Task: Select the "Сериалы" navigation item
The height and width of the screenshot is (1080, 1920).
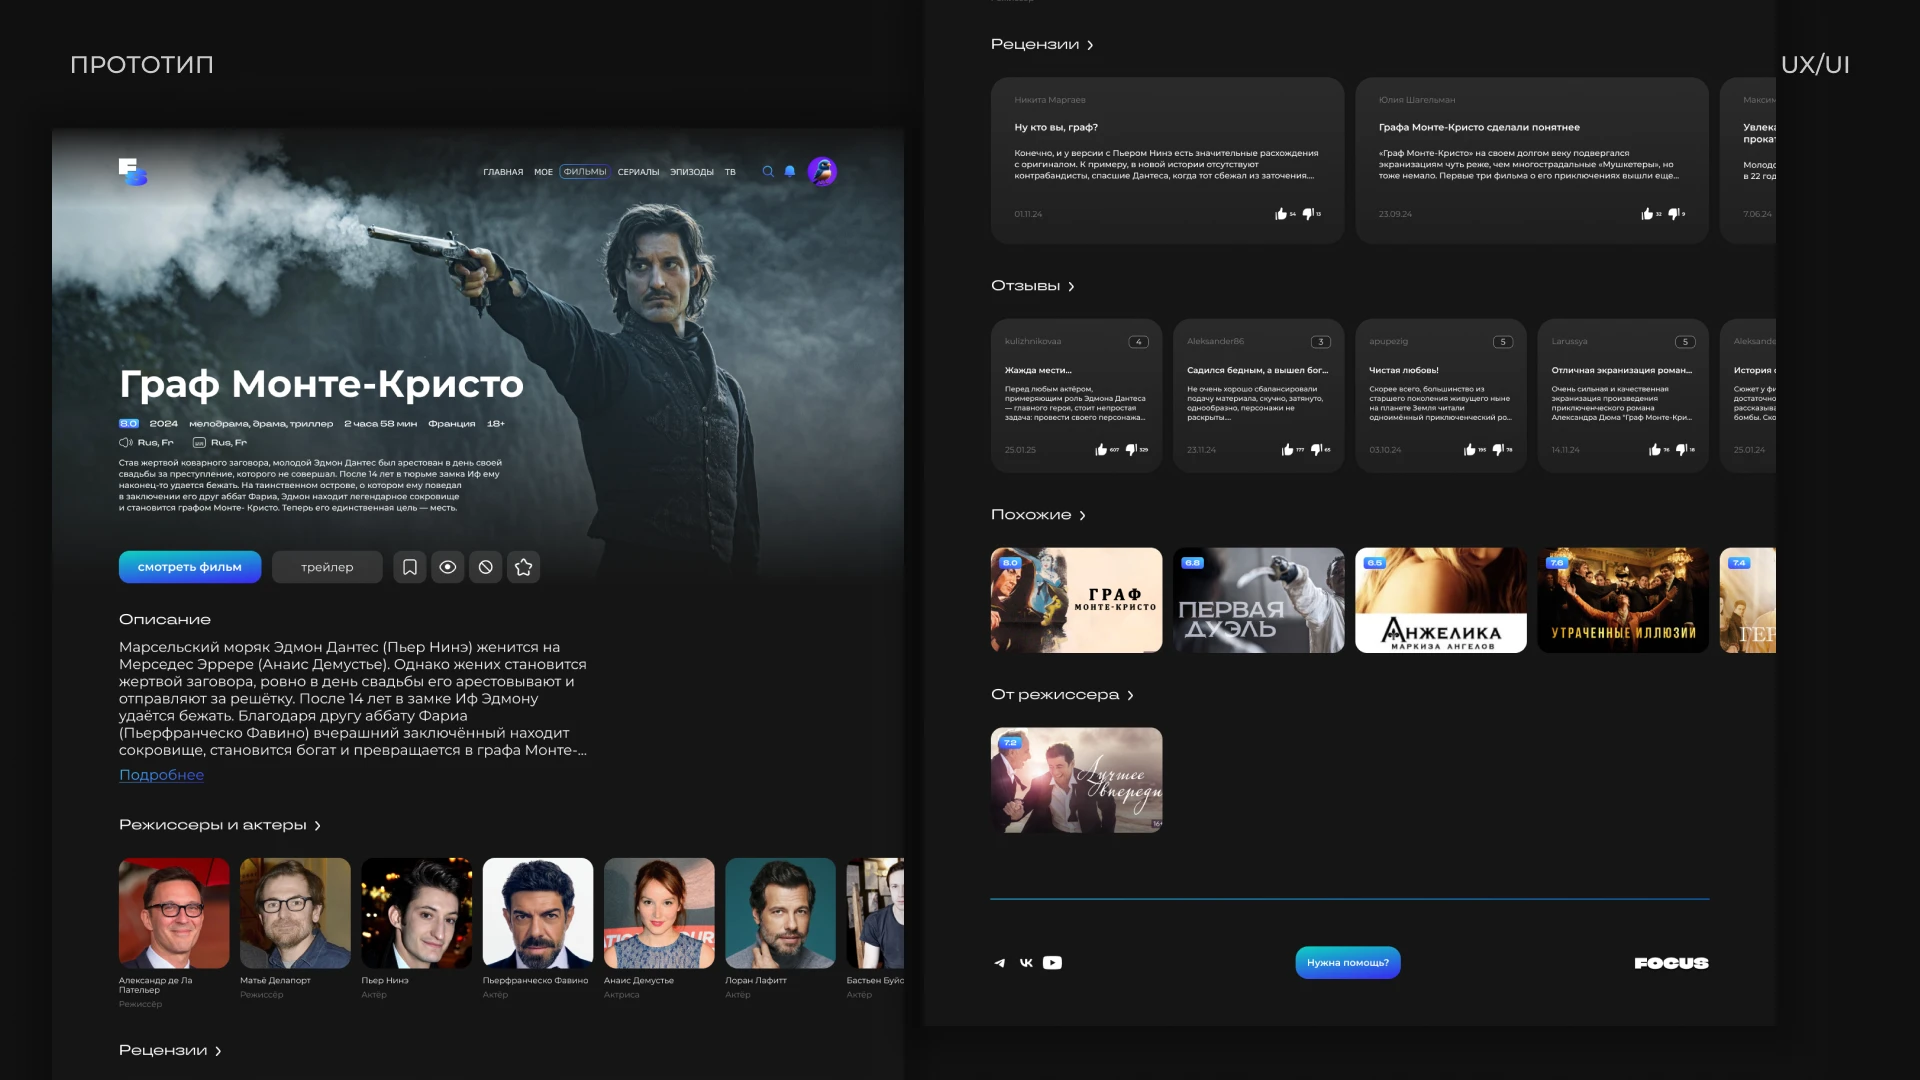Action: click(638, 172)
